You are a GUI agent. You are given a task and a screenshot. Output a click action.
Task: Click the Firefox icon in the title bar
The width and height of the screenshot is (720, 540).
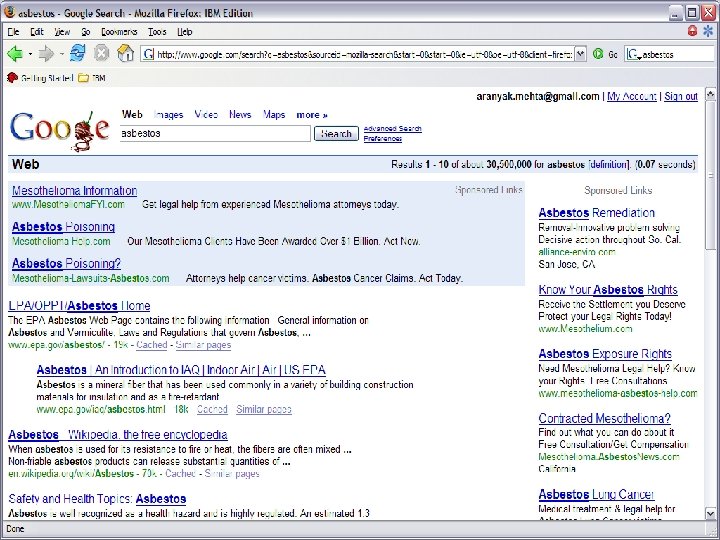click(x=10, y=12)
